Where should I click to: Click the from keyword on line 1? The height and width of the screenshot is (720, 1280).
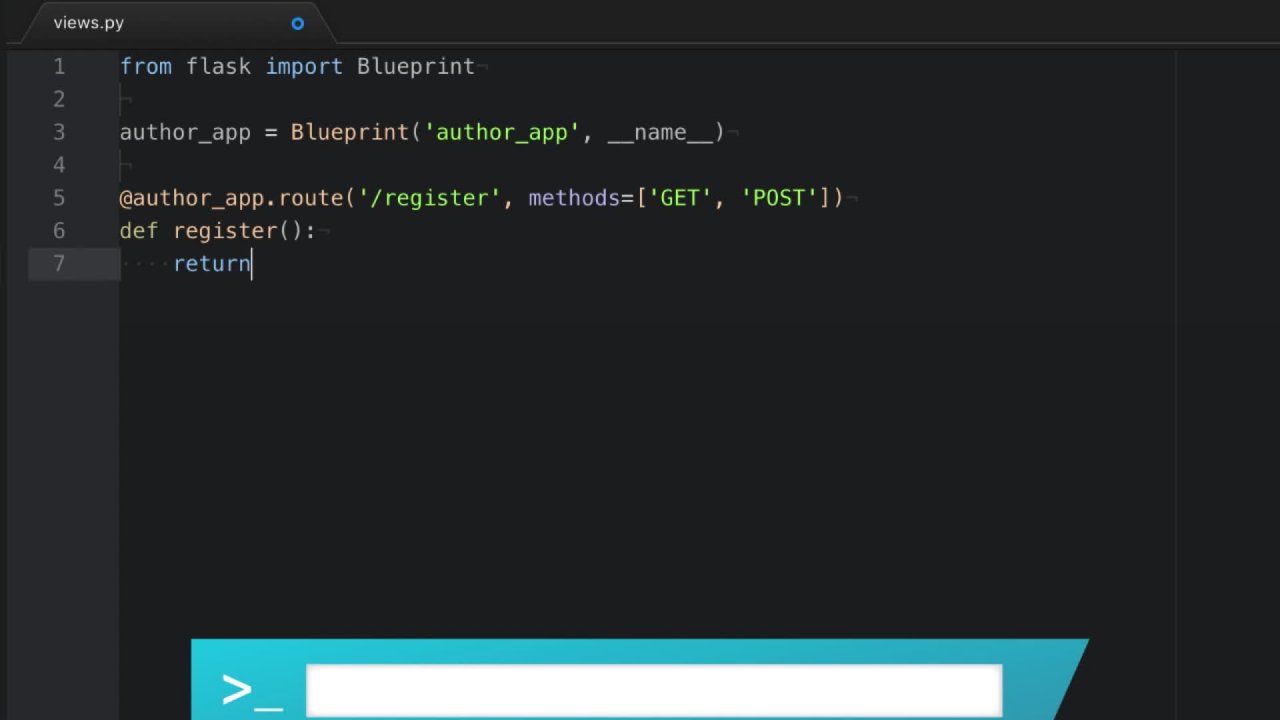[146, 66]
